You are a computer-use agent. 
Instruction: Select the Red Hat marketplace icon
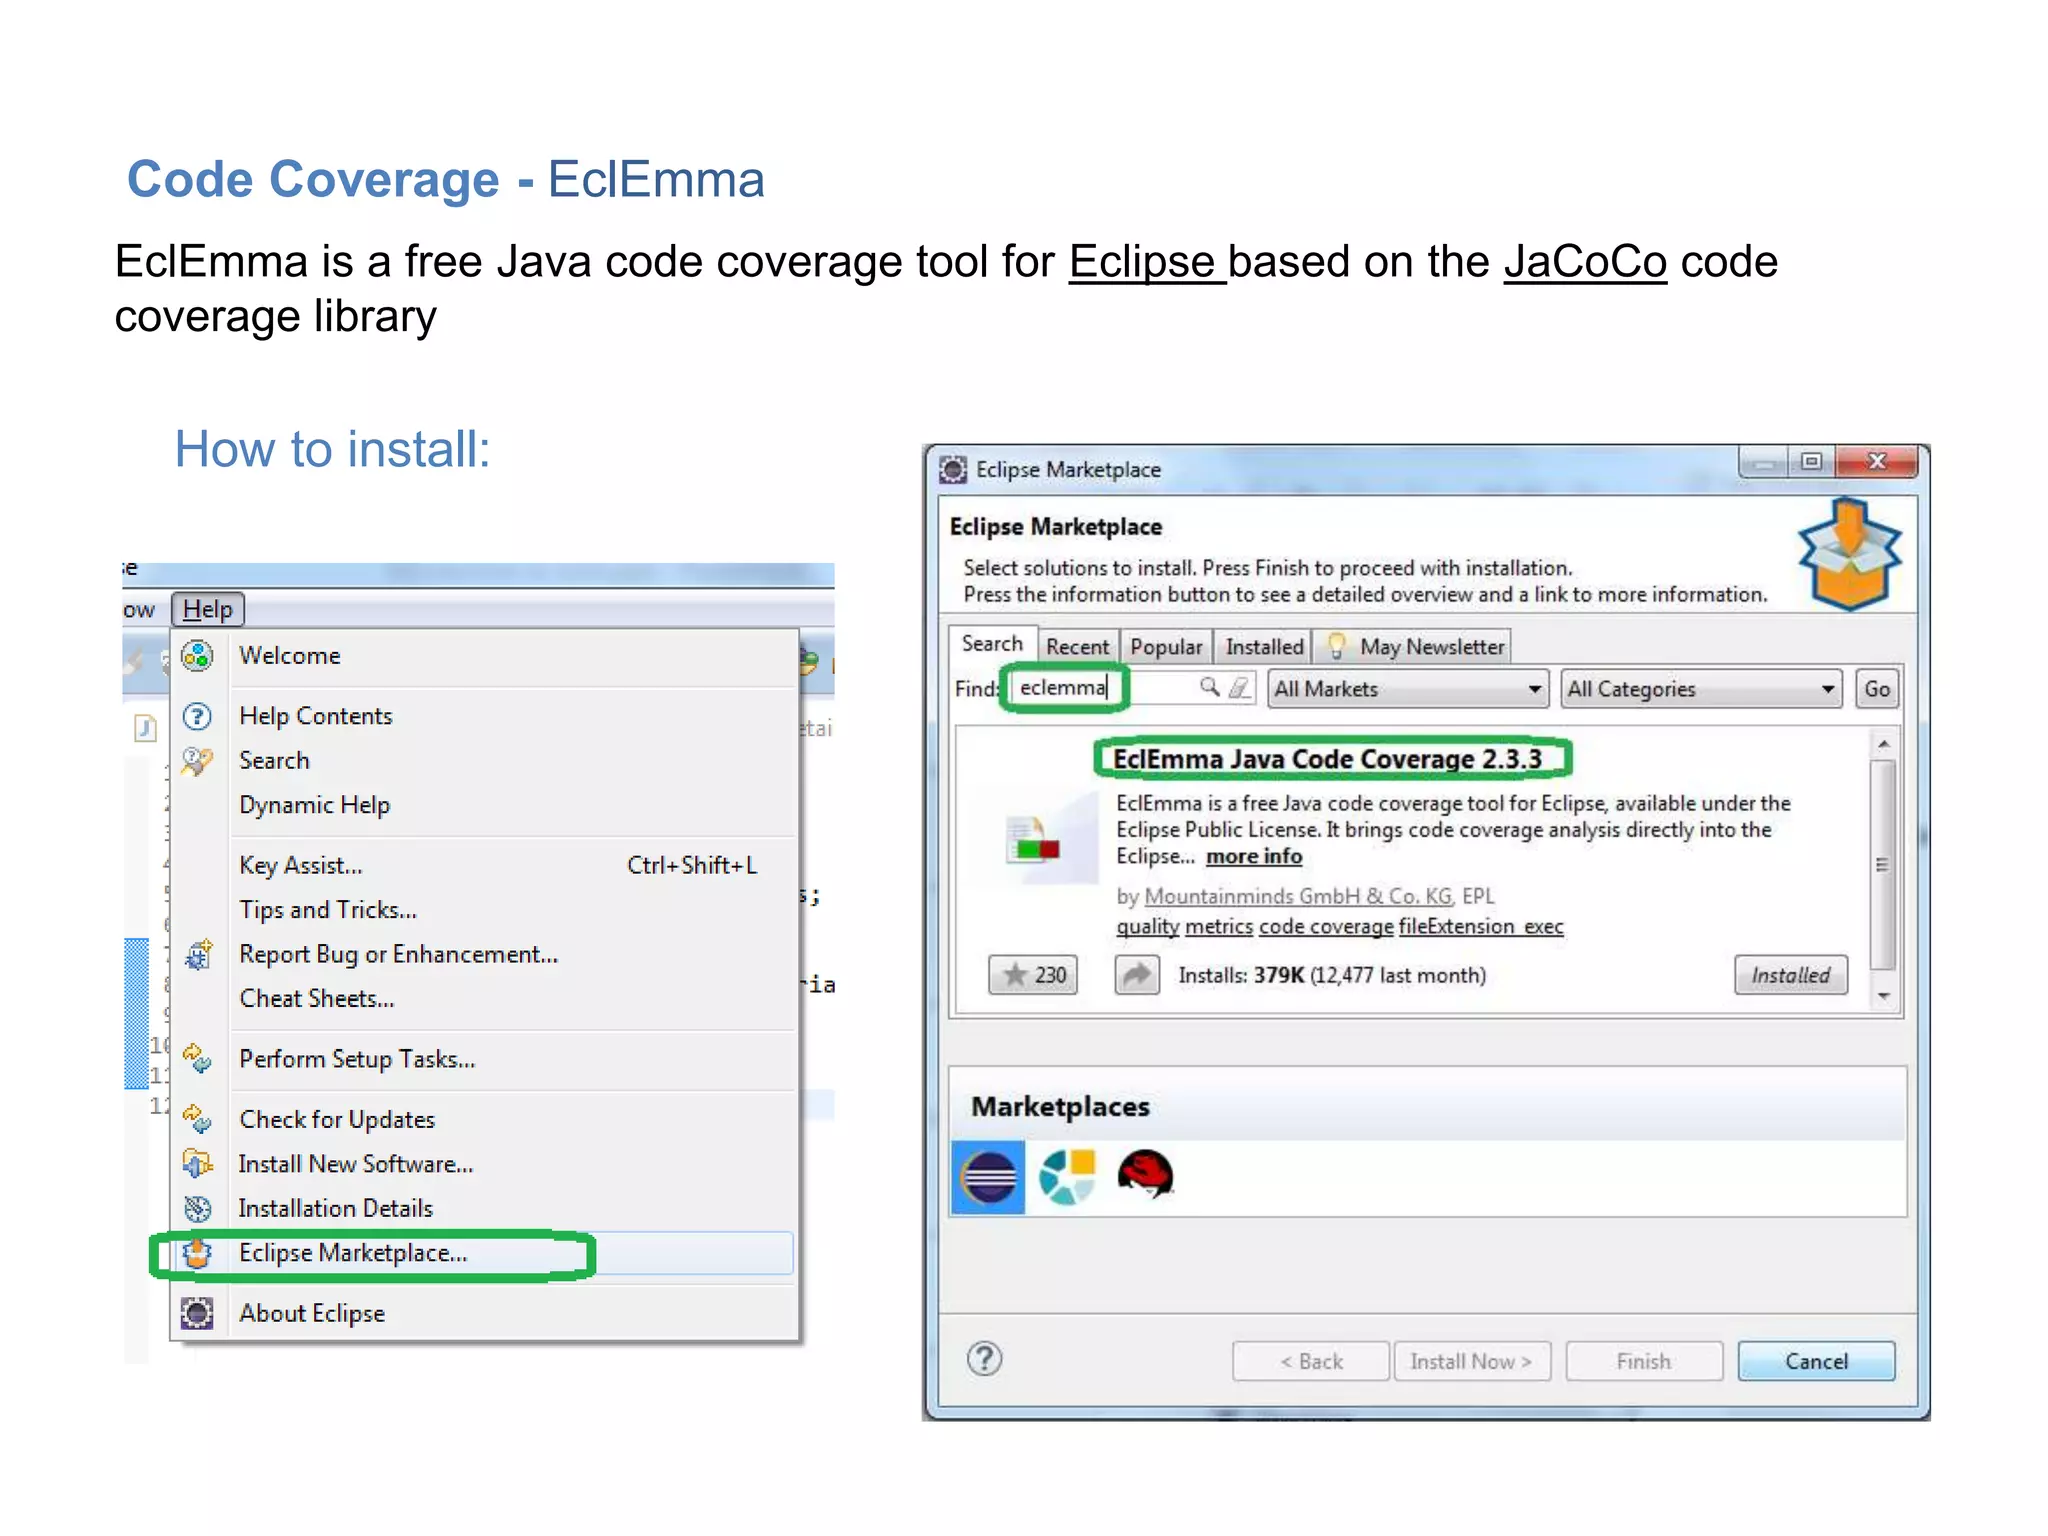tap(1145, 1175)
